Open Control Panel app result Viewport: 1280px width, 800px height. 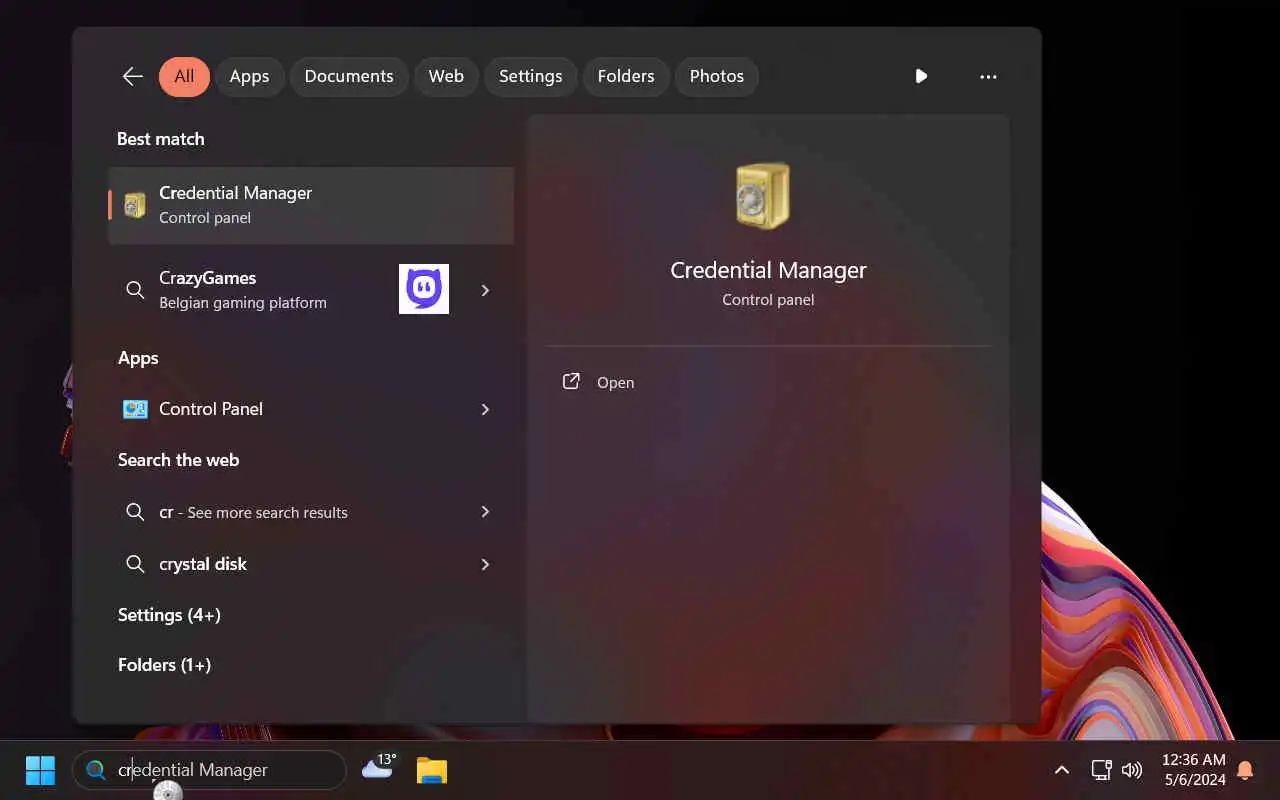311,409
